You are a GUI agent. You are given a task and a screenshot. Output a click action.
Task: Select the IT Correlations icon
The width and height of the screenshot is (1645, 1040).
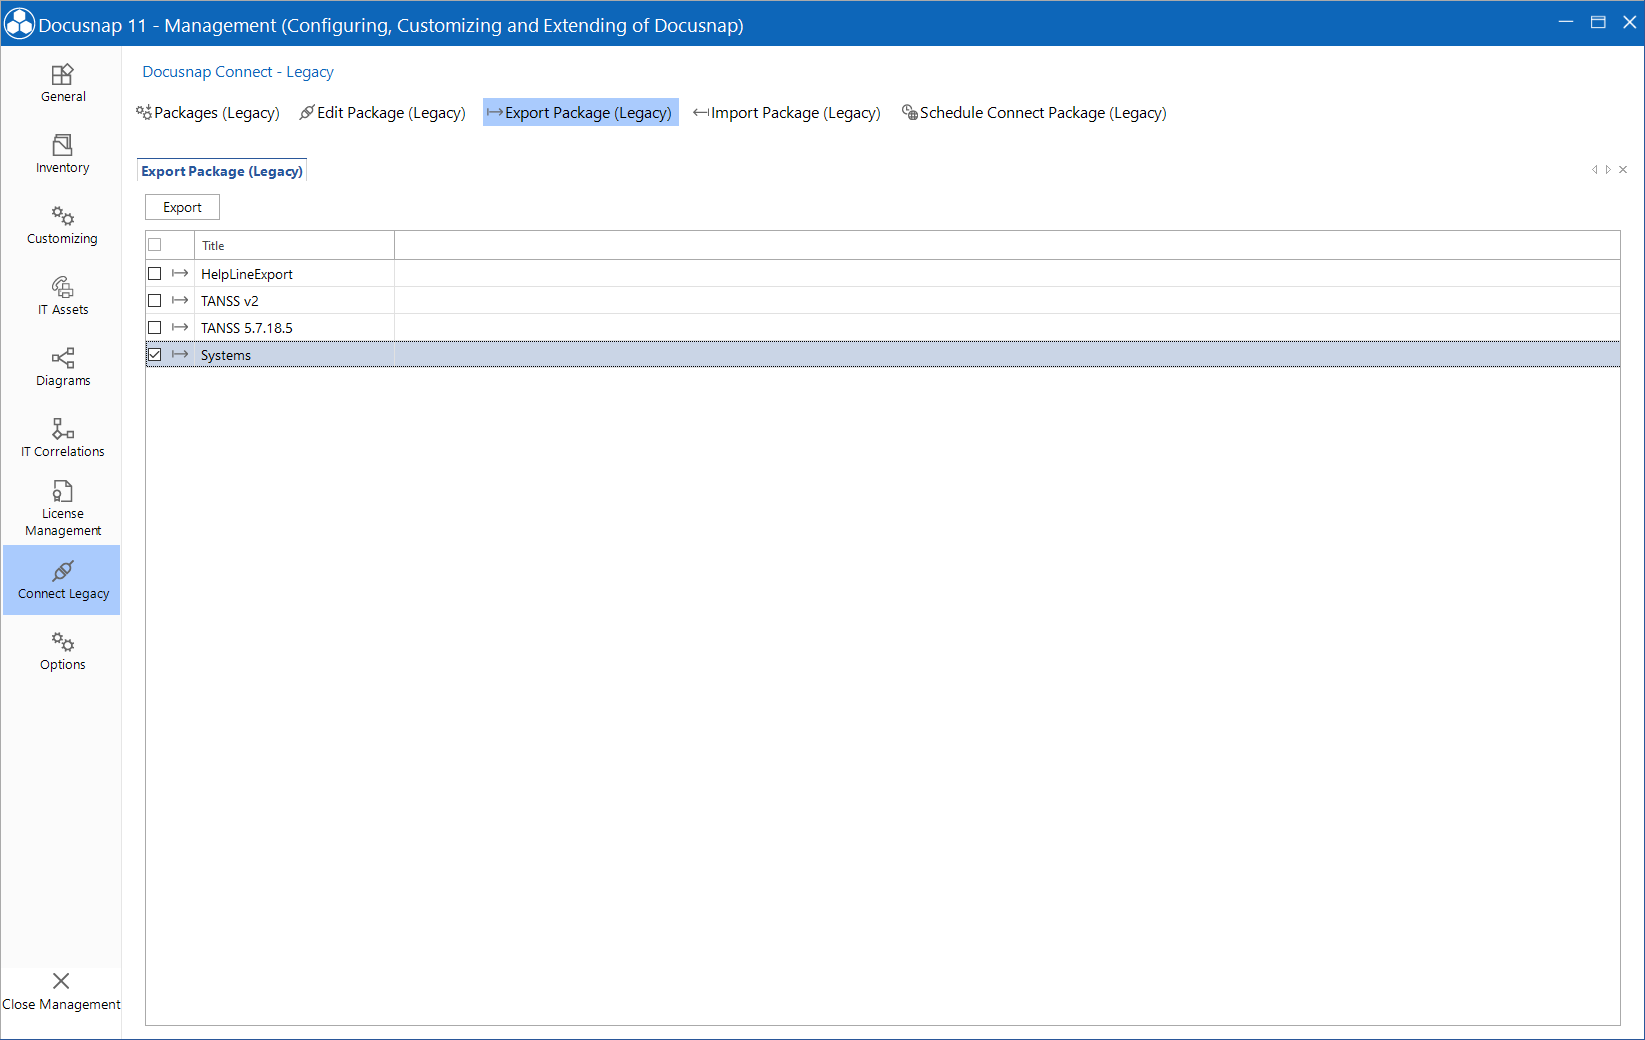pos(62,437)
